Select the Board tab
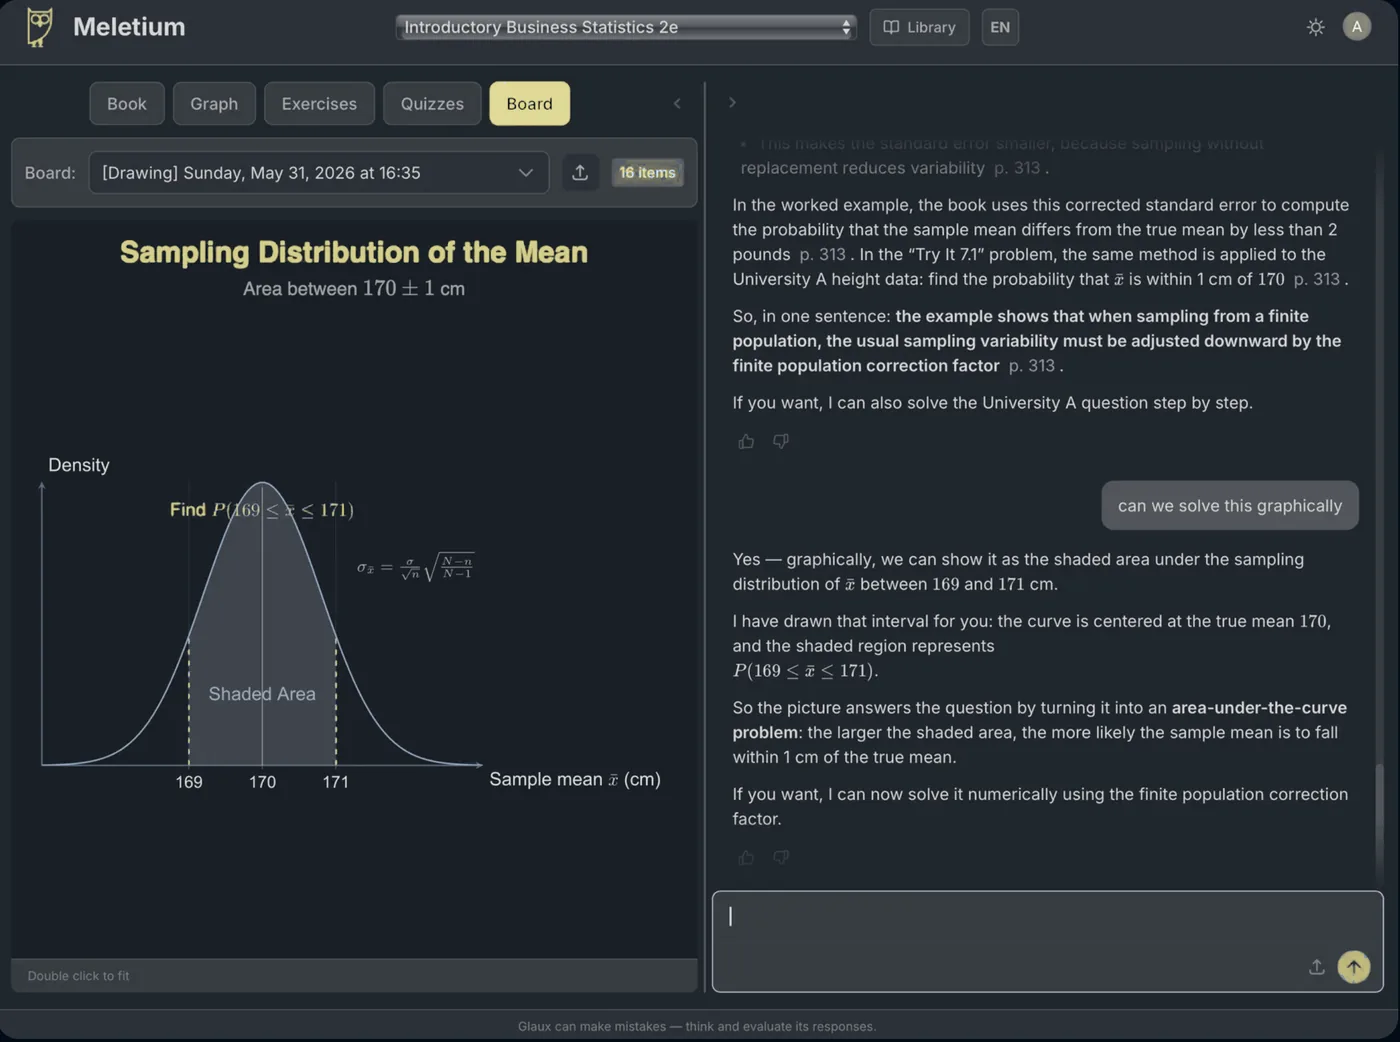This screenshot has height=1042, width=1400. coord(529,104)
